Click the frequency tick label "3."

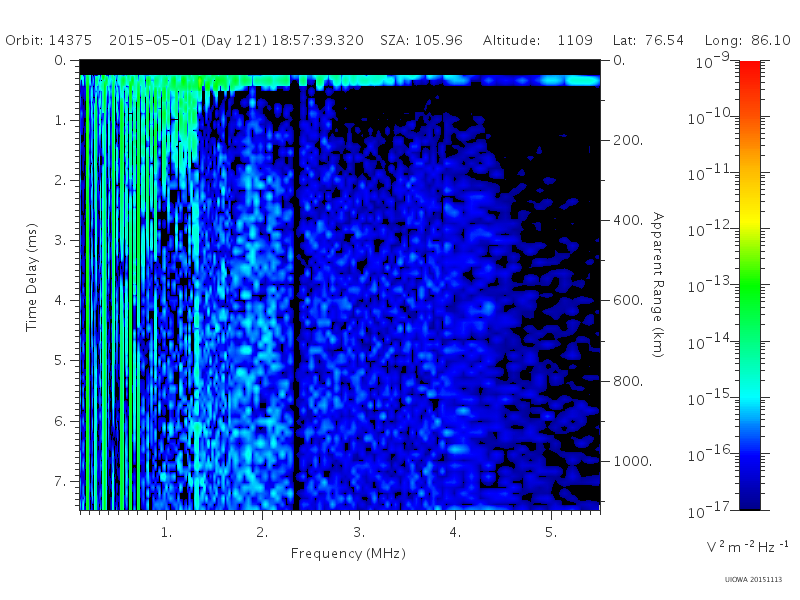point(359,532)
